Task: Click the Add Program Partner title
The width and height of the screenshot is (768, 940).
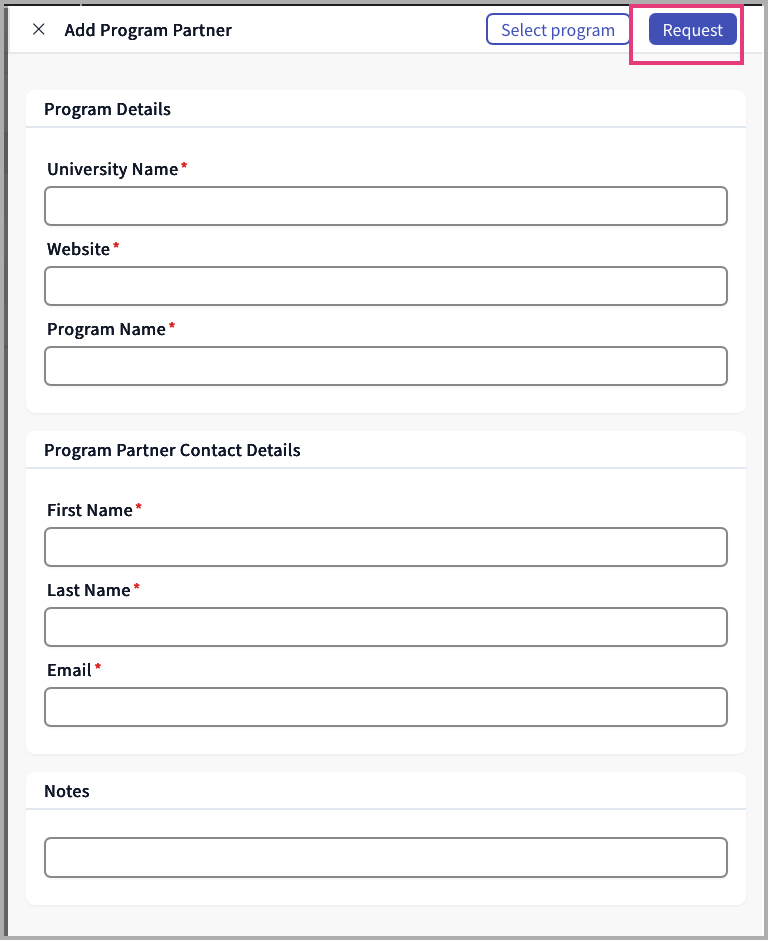Action: 148,30
